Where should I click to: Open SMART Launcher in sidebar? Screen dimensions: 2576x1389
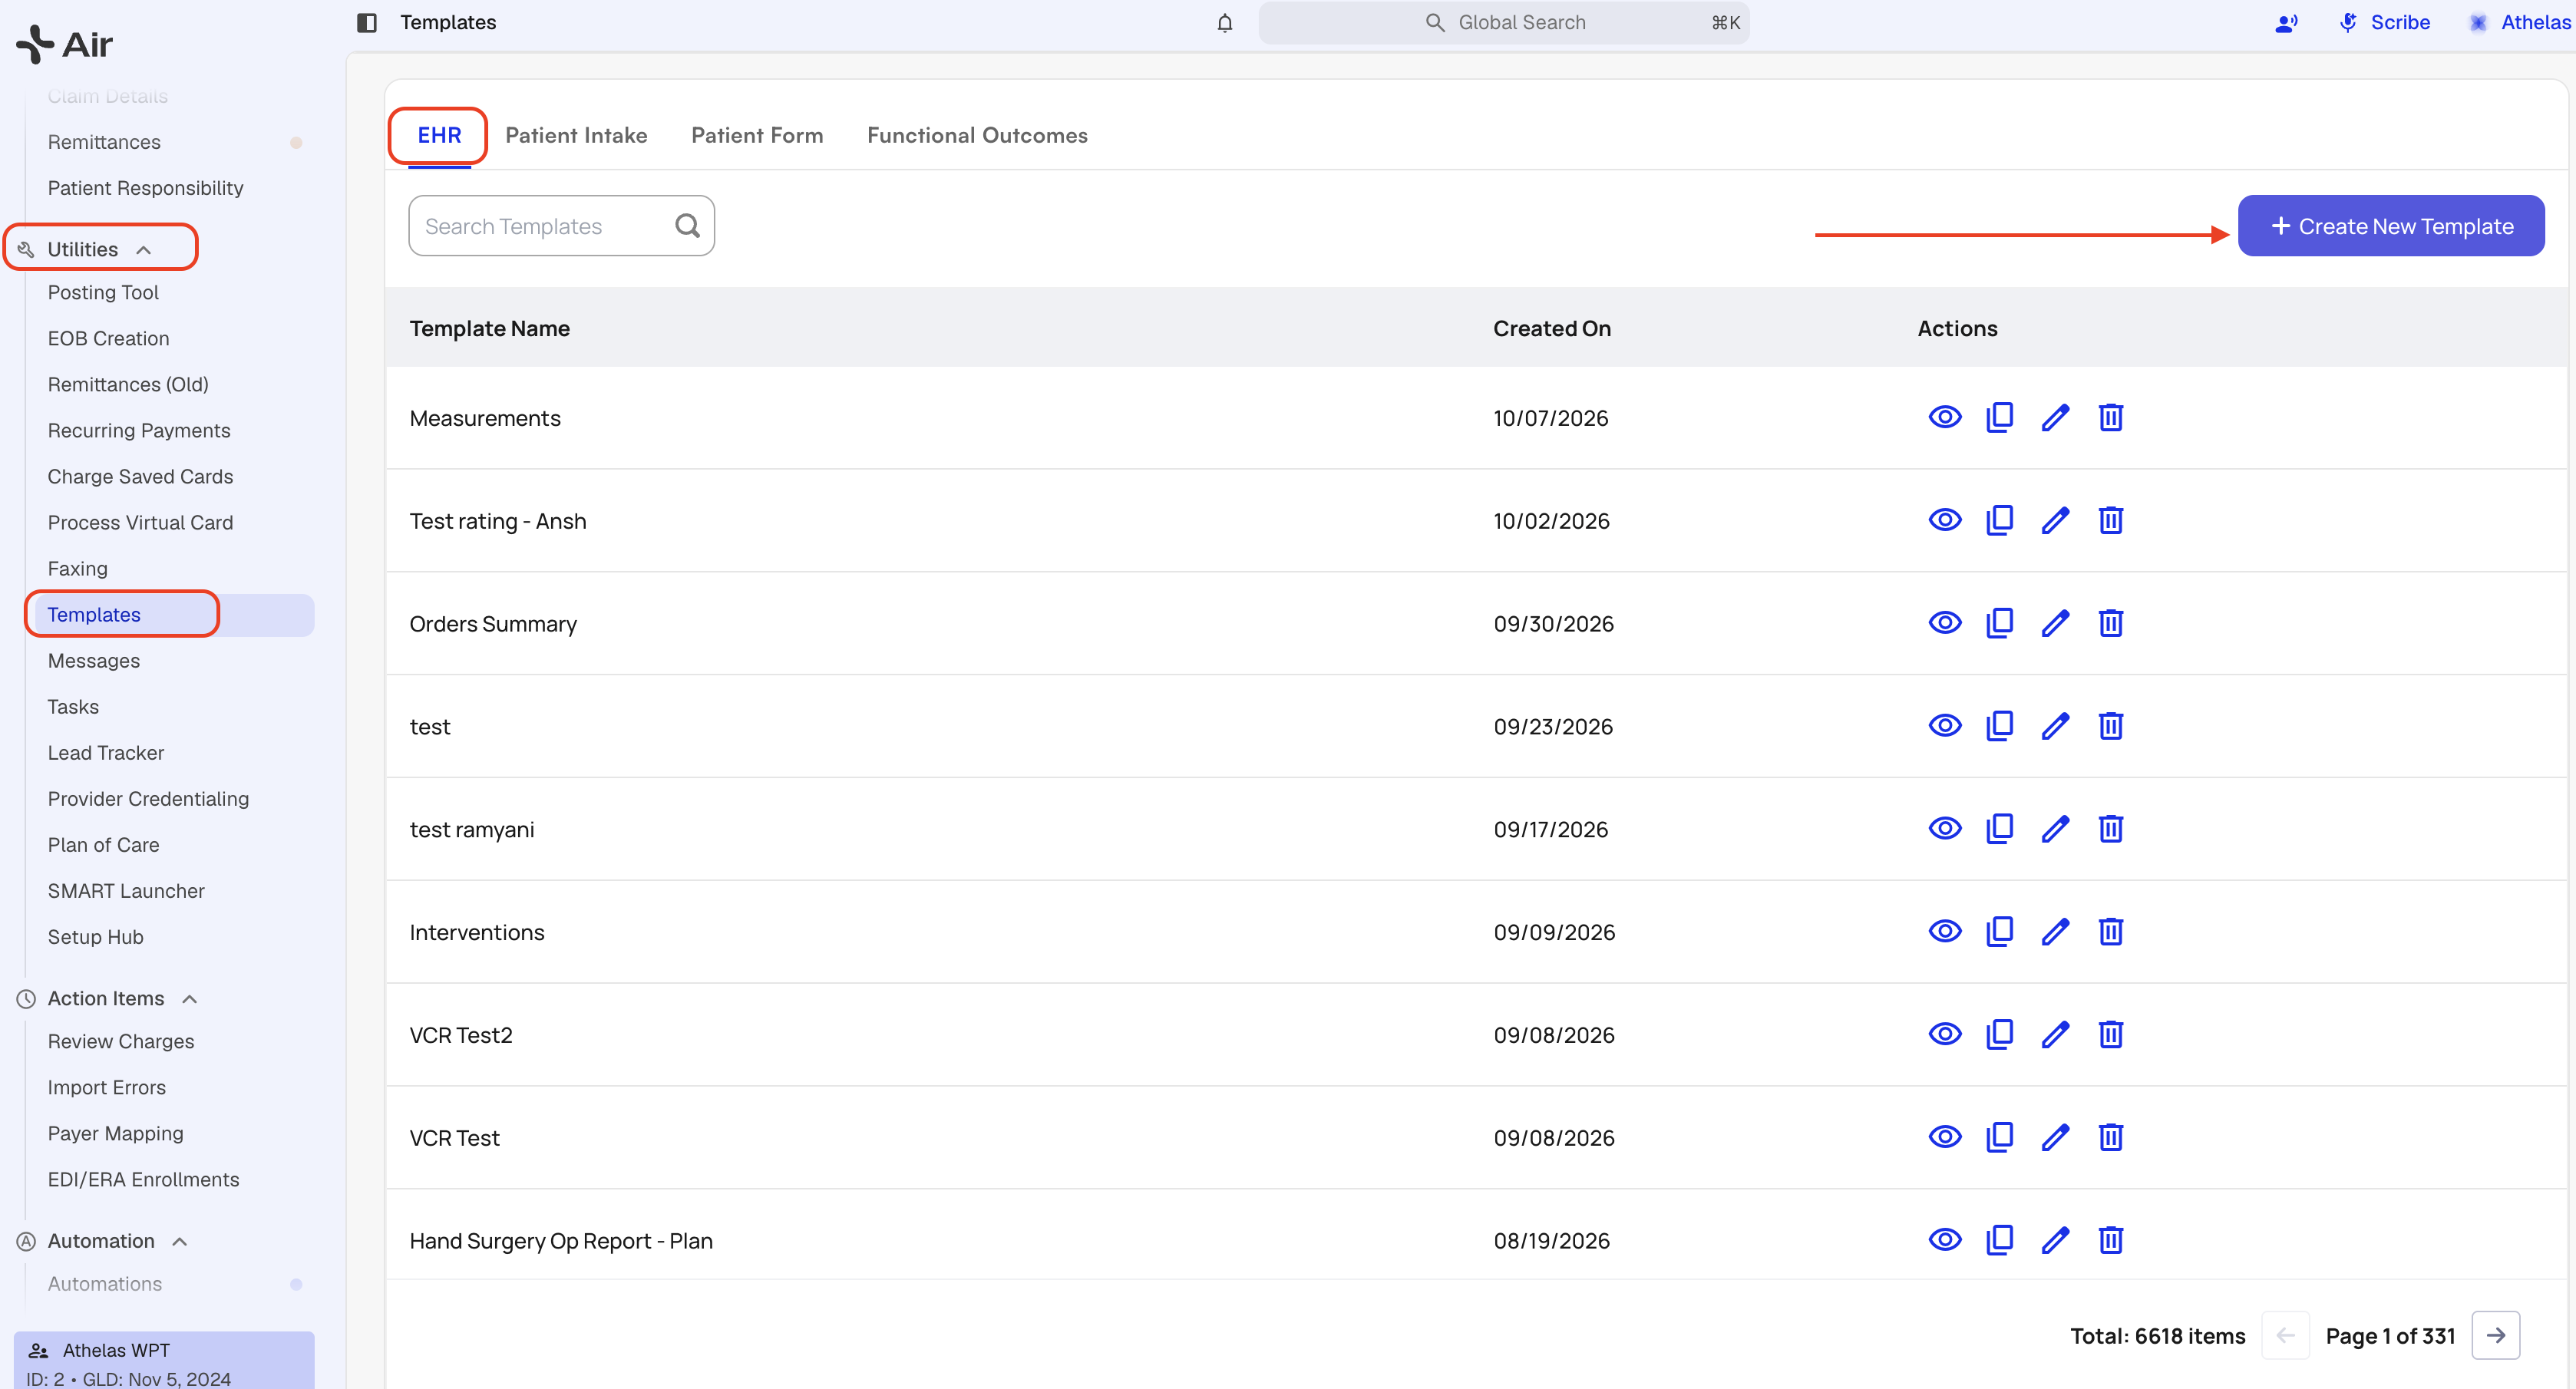point(126,891)
